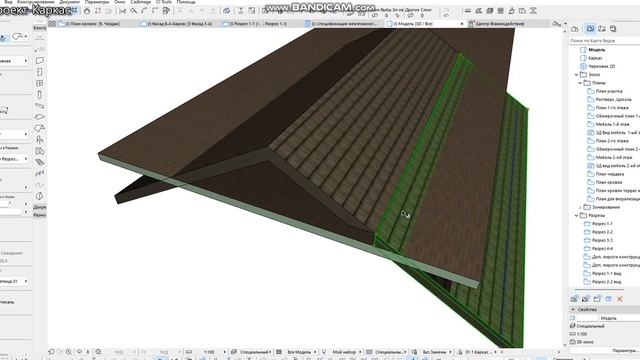Open the Документ menu
Image resolution: width=640 pixels, height=360 pixels.
(69, 2)
